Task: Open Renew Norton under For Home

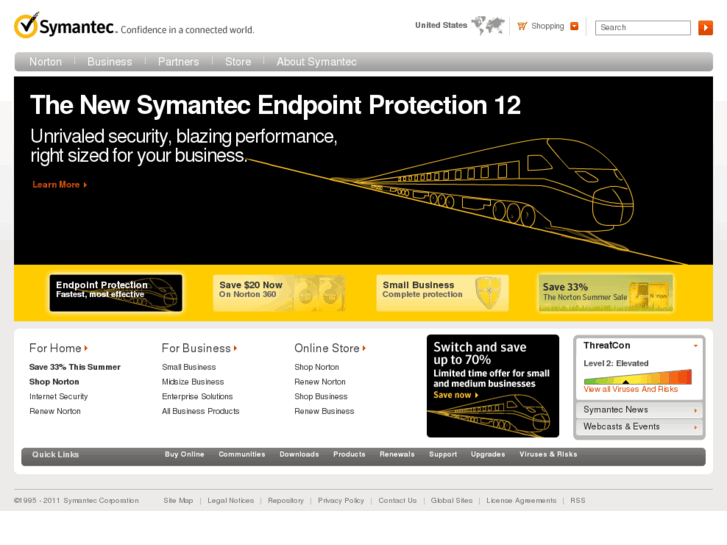Action: coord(55,411)
